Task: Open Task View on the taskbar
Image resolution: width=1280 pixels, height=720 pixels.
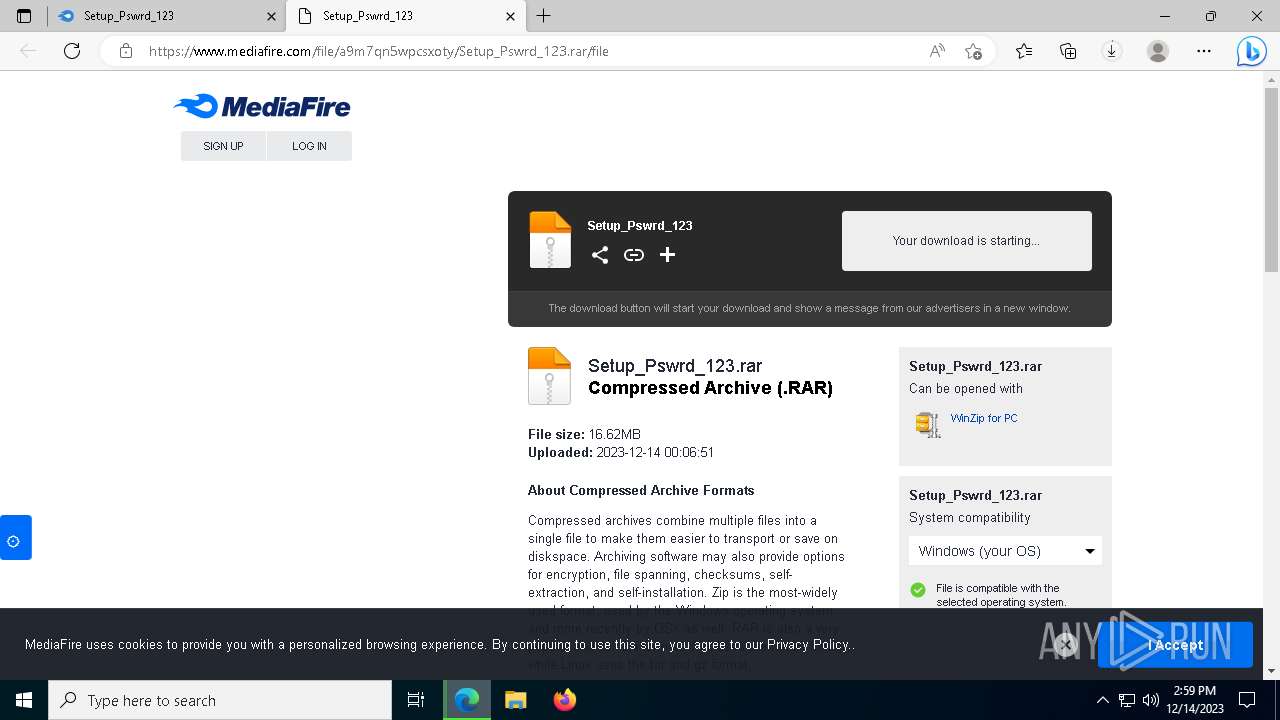Action: pyautogui.click(x=416, y=700)
